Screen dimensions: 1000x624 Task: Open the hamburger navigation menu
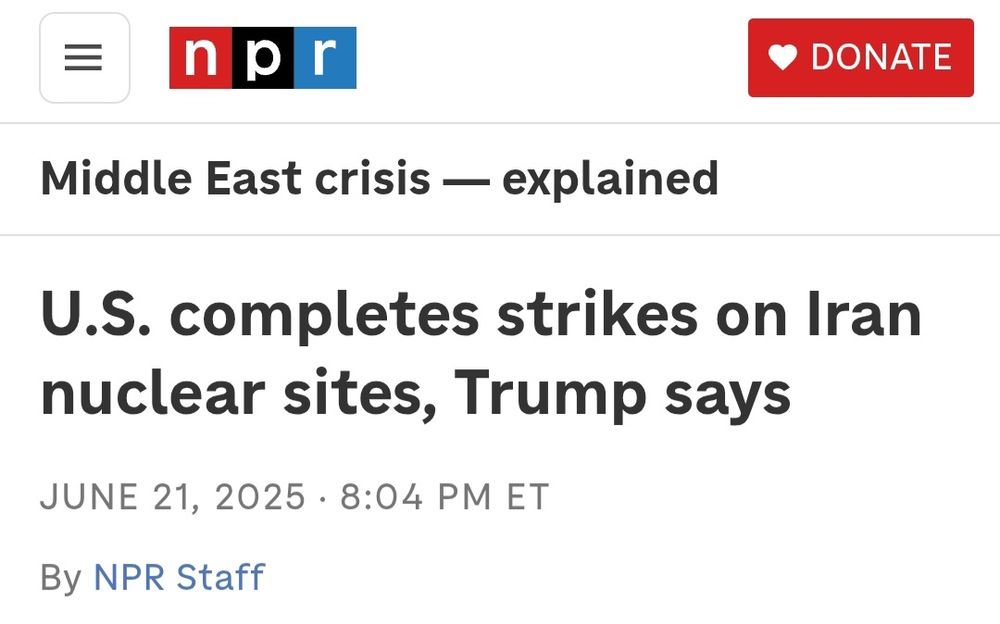[84, 57]
